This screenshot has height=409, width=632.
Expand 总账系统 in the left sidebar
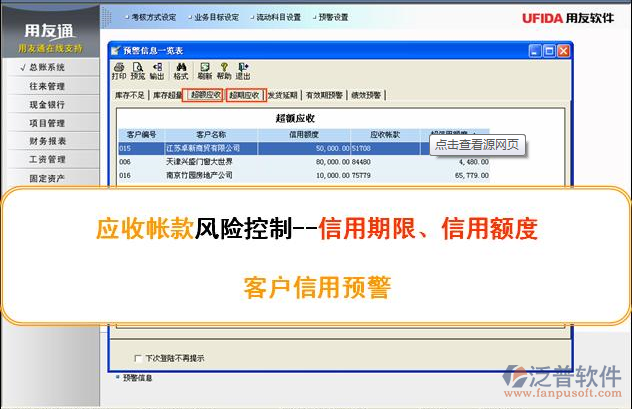coord(47,68)
